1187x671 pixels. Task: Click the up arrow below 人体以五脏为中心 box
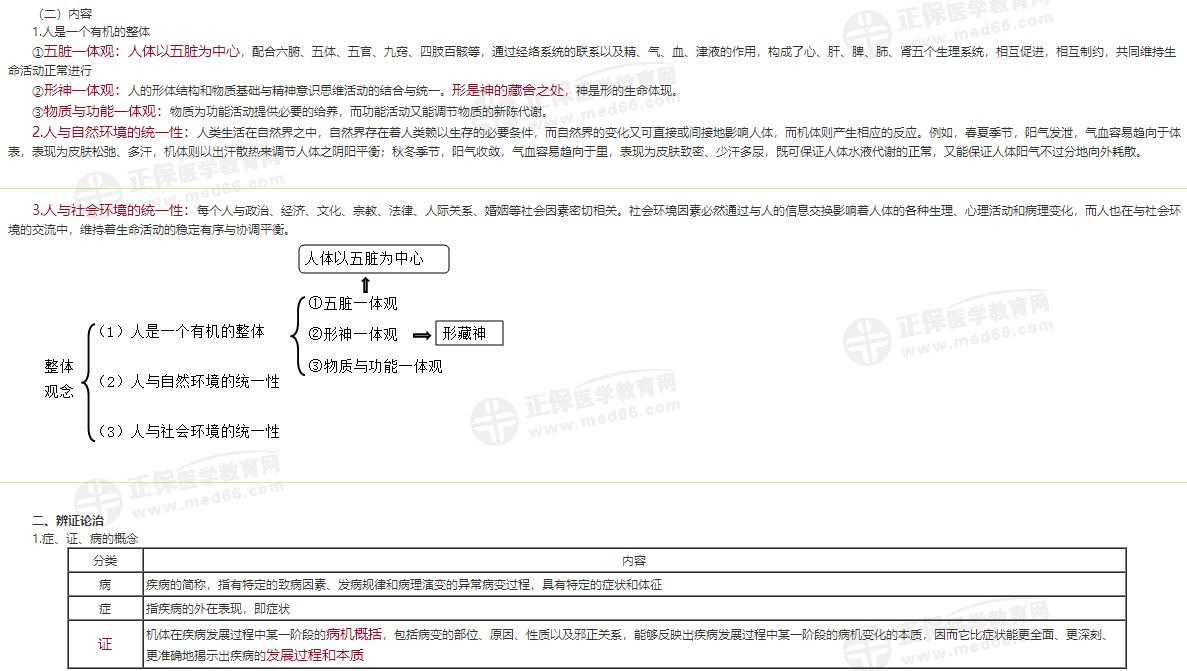tap(365, 284)
